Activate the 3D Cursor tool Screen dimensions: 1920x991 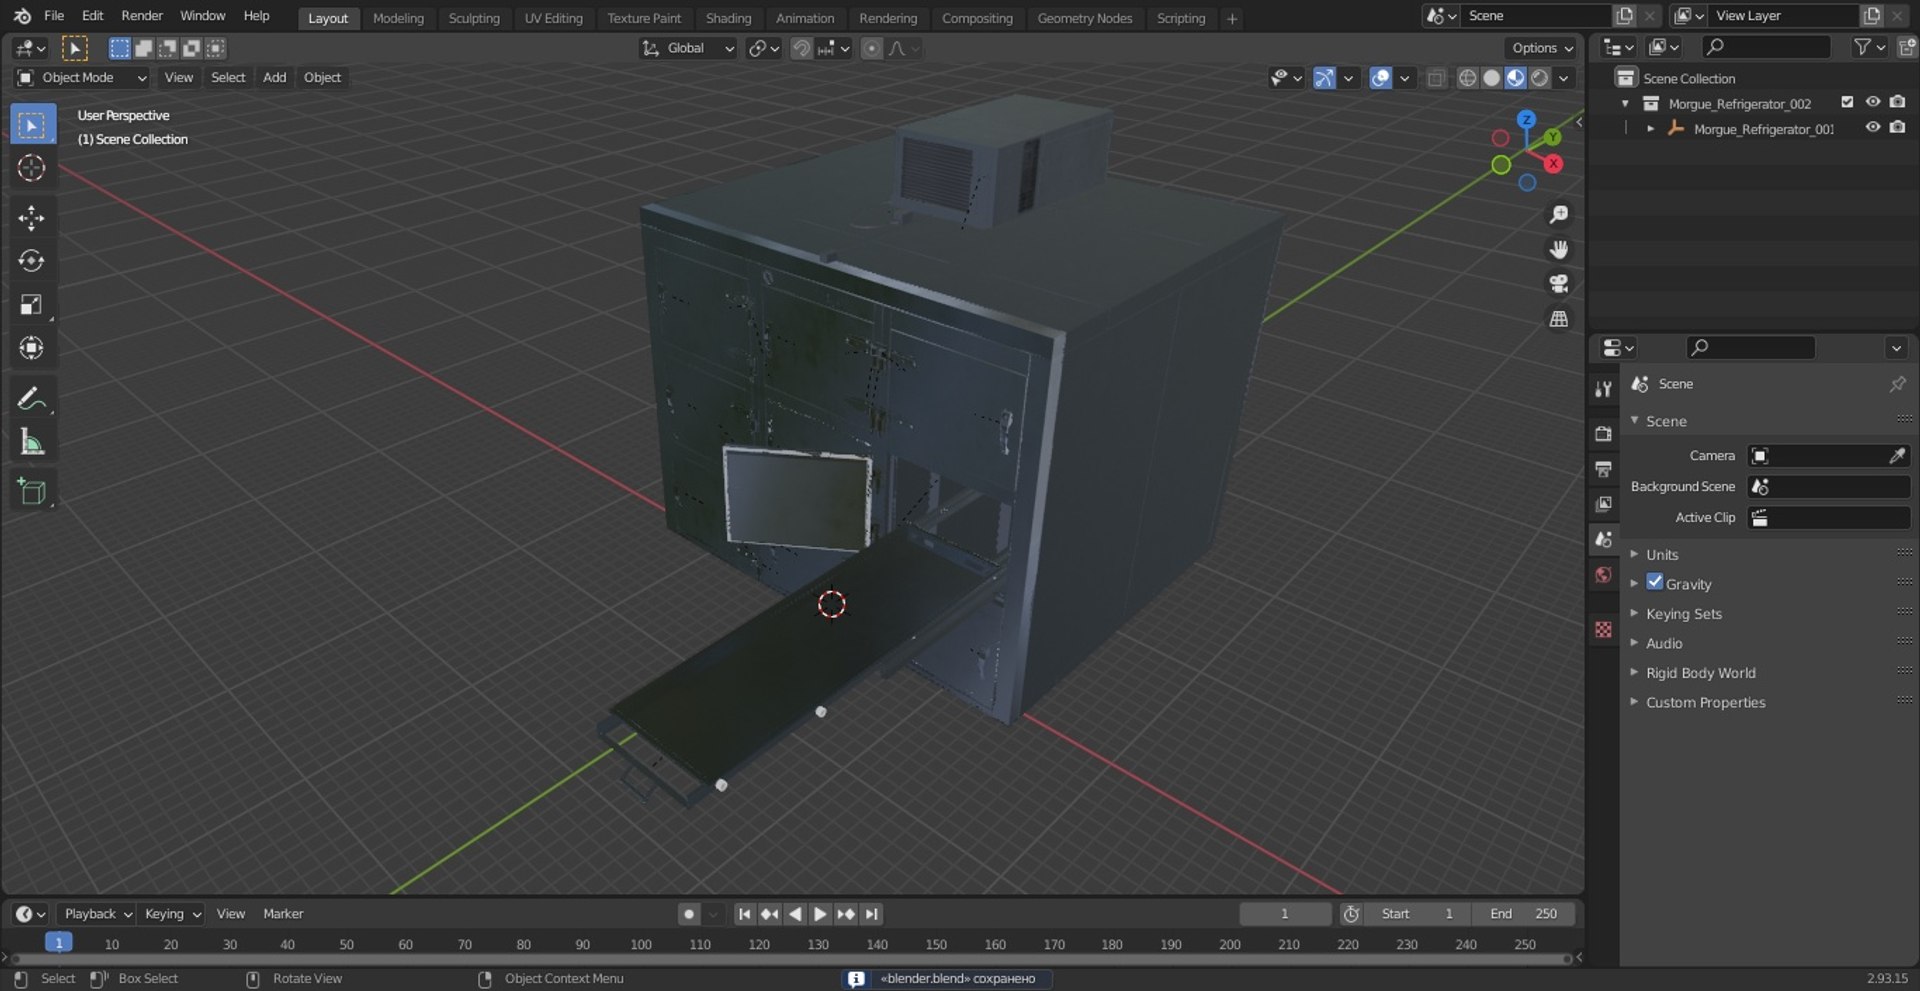click(x=33, y=168)
